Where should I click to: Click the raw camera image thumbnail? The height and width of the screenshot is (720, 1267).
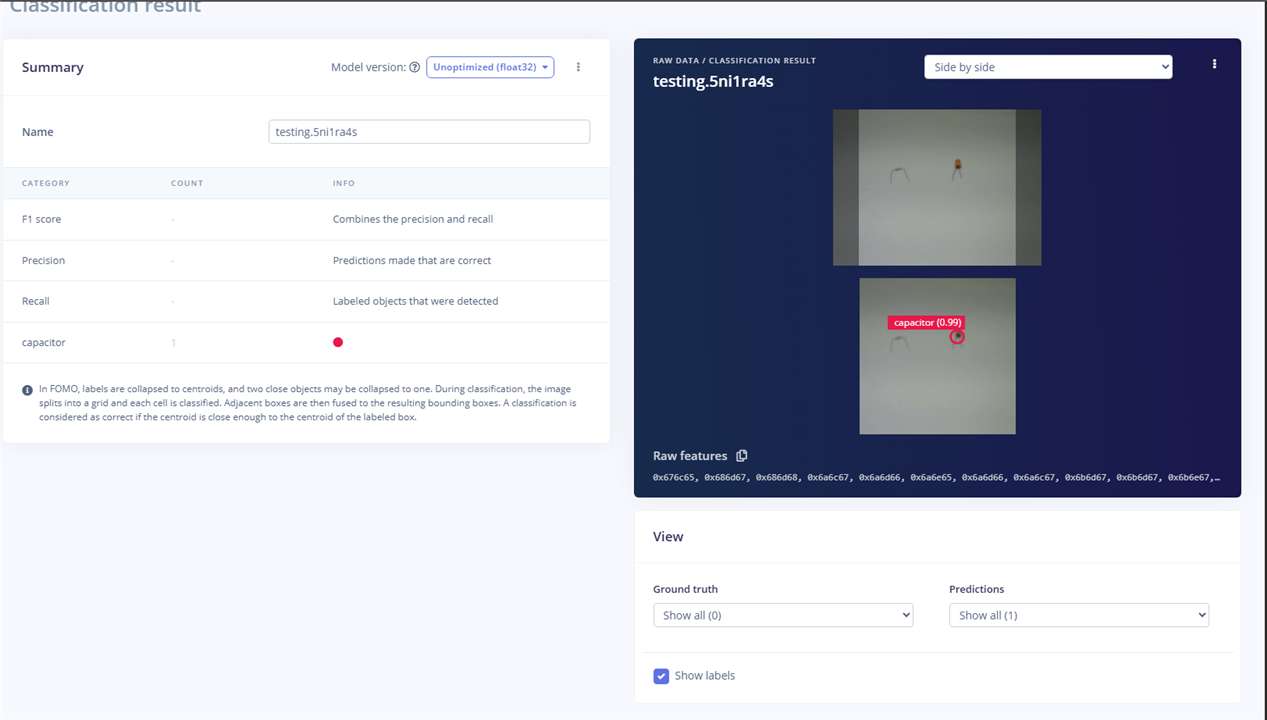pyautogui.click(x=937, y=187)
